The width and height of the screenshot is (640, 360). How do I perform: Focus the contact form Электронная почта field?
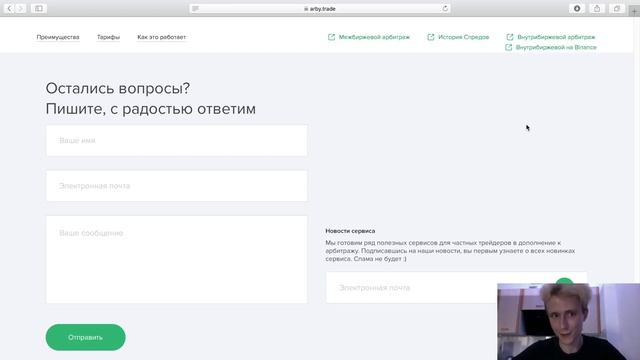point(177,186)
